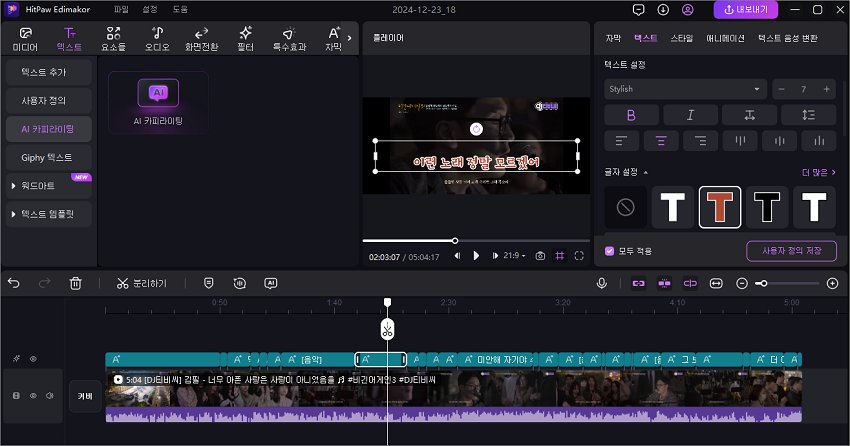The width and height of the screenshot is (850, 446).
Task: Apply bold formatting to the text
Action: [x=630, y=115]
